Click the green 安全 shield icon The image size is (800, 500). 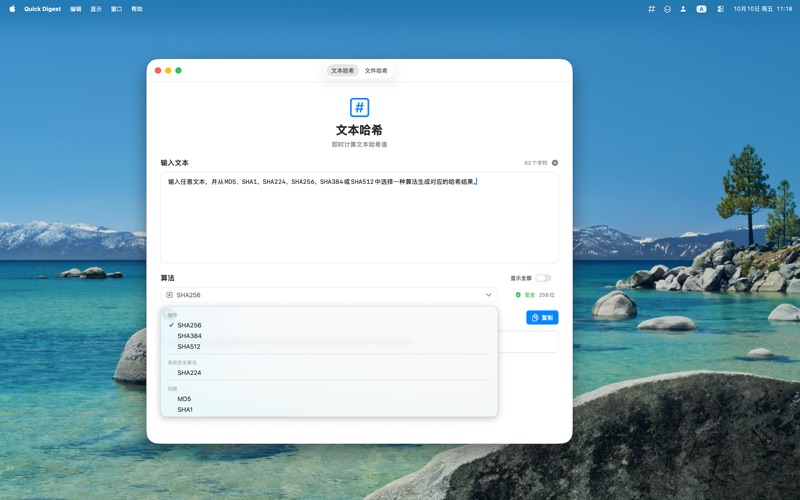point(518,295)
